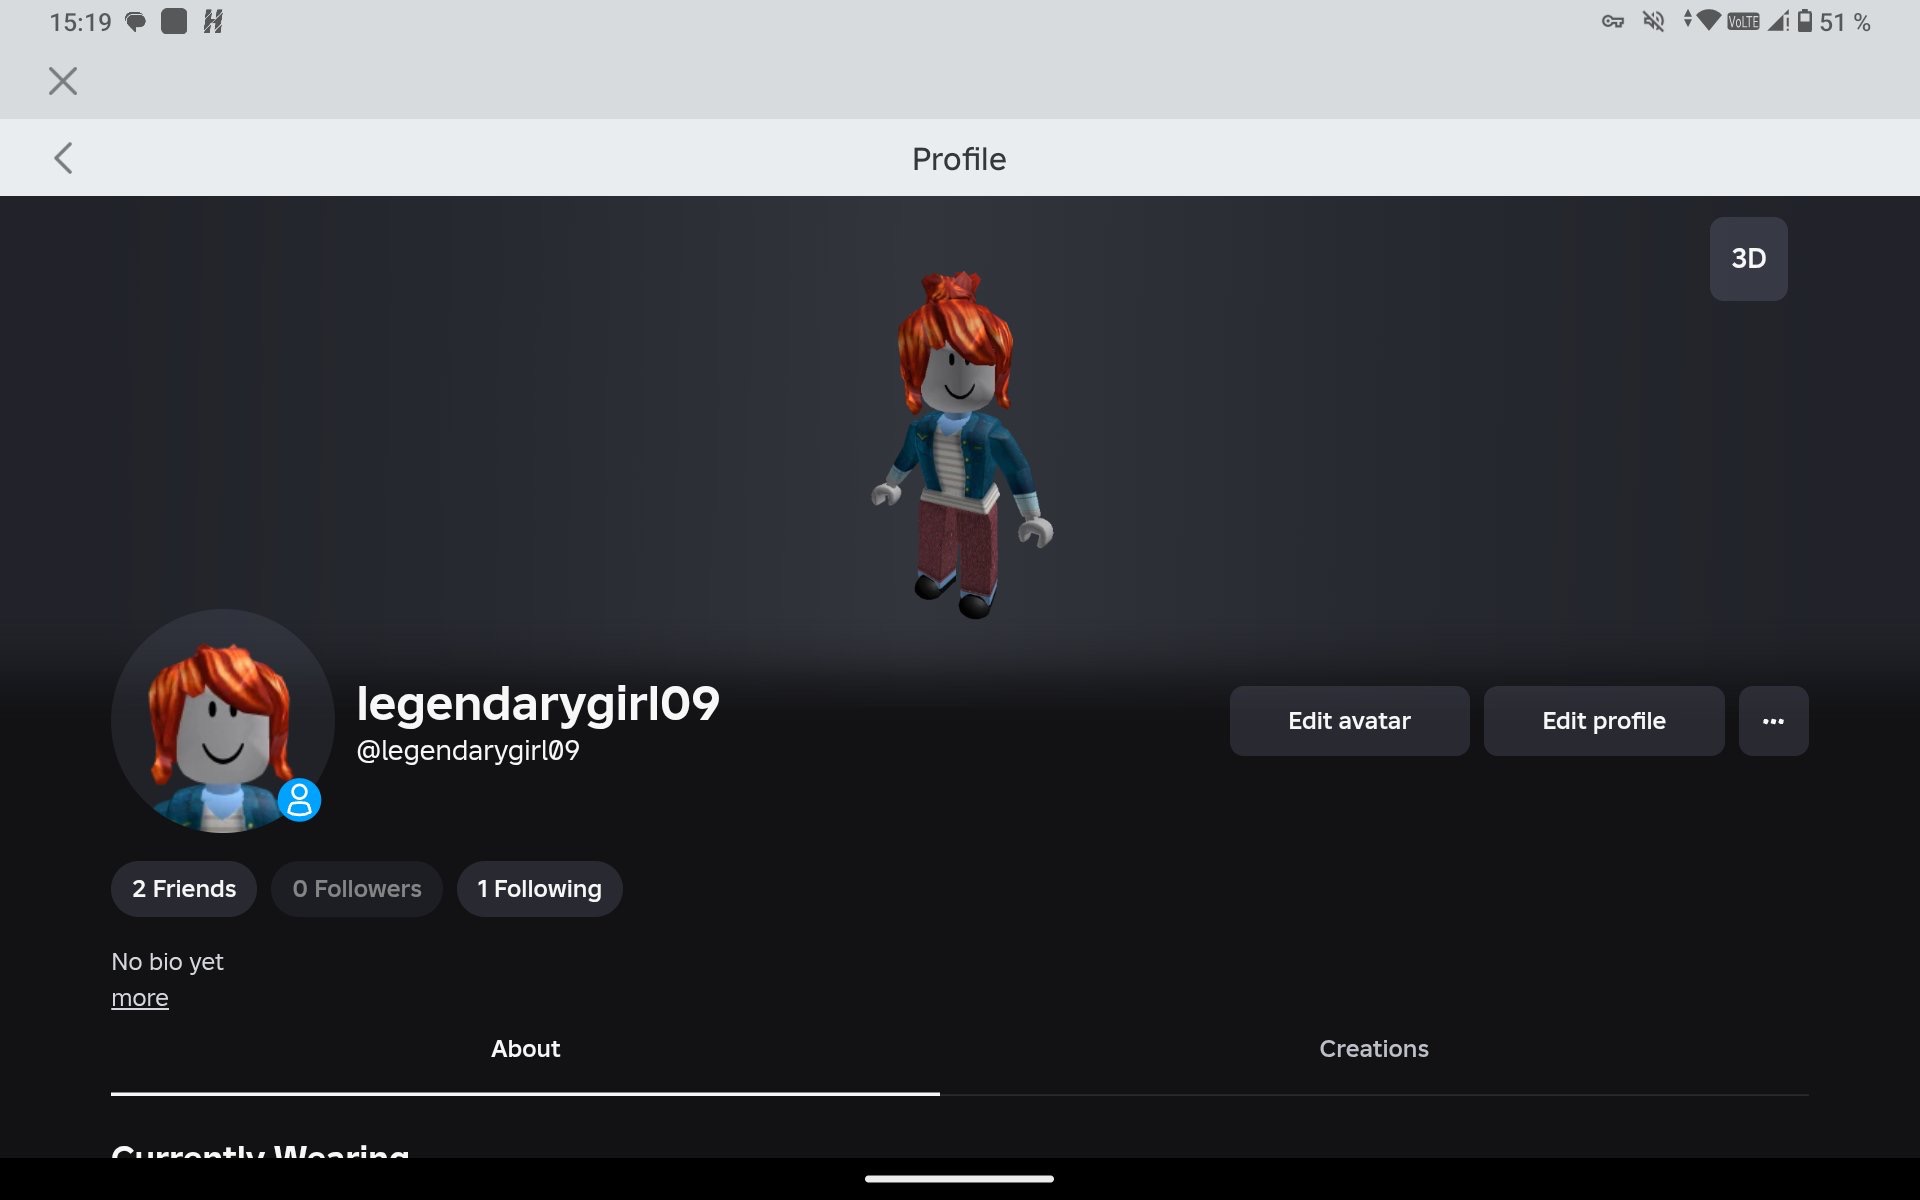Click the Edit profile button
Image resolution: width=1920 pixels, height=1200 pixels.
[1603, 721]
